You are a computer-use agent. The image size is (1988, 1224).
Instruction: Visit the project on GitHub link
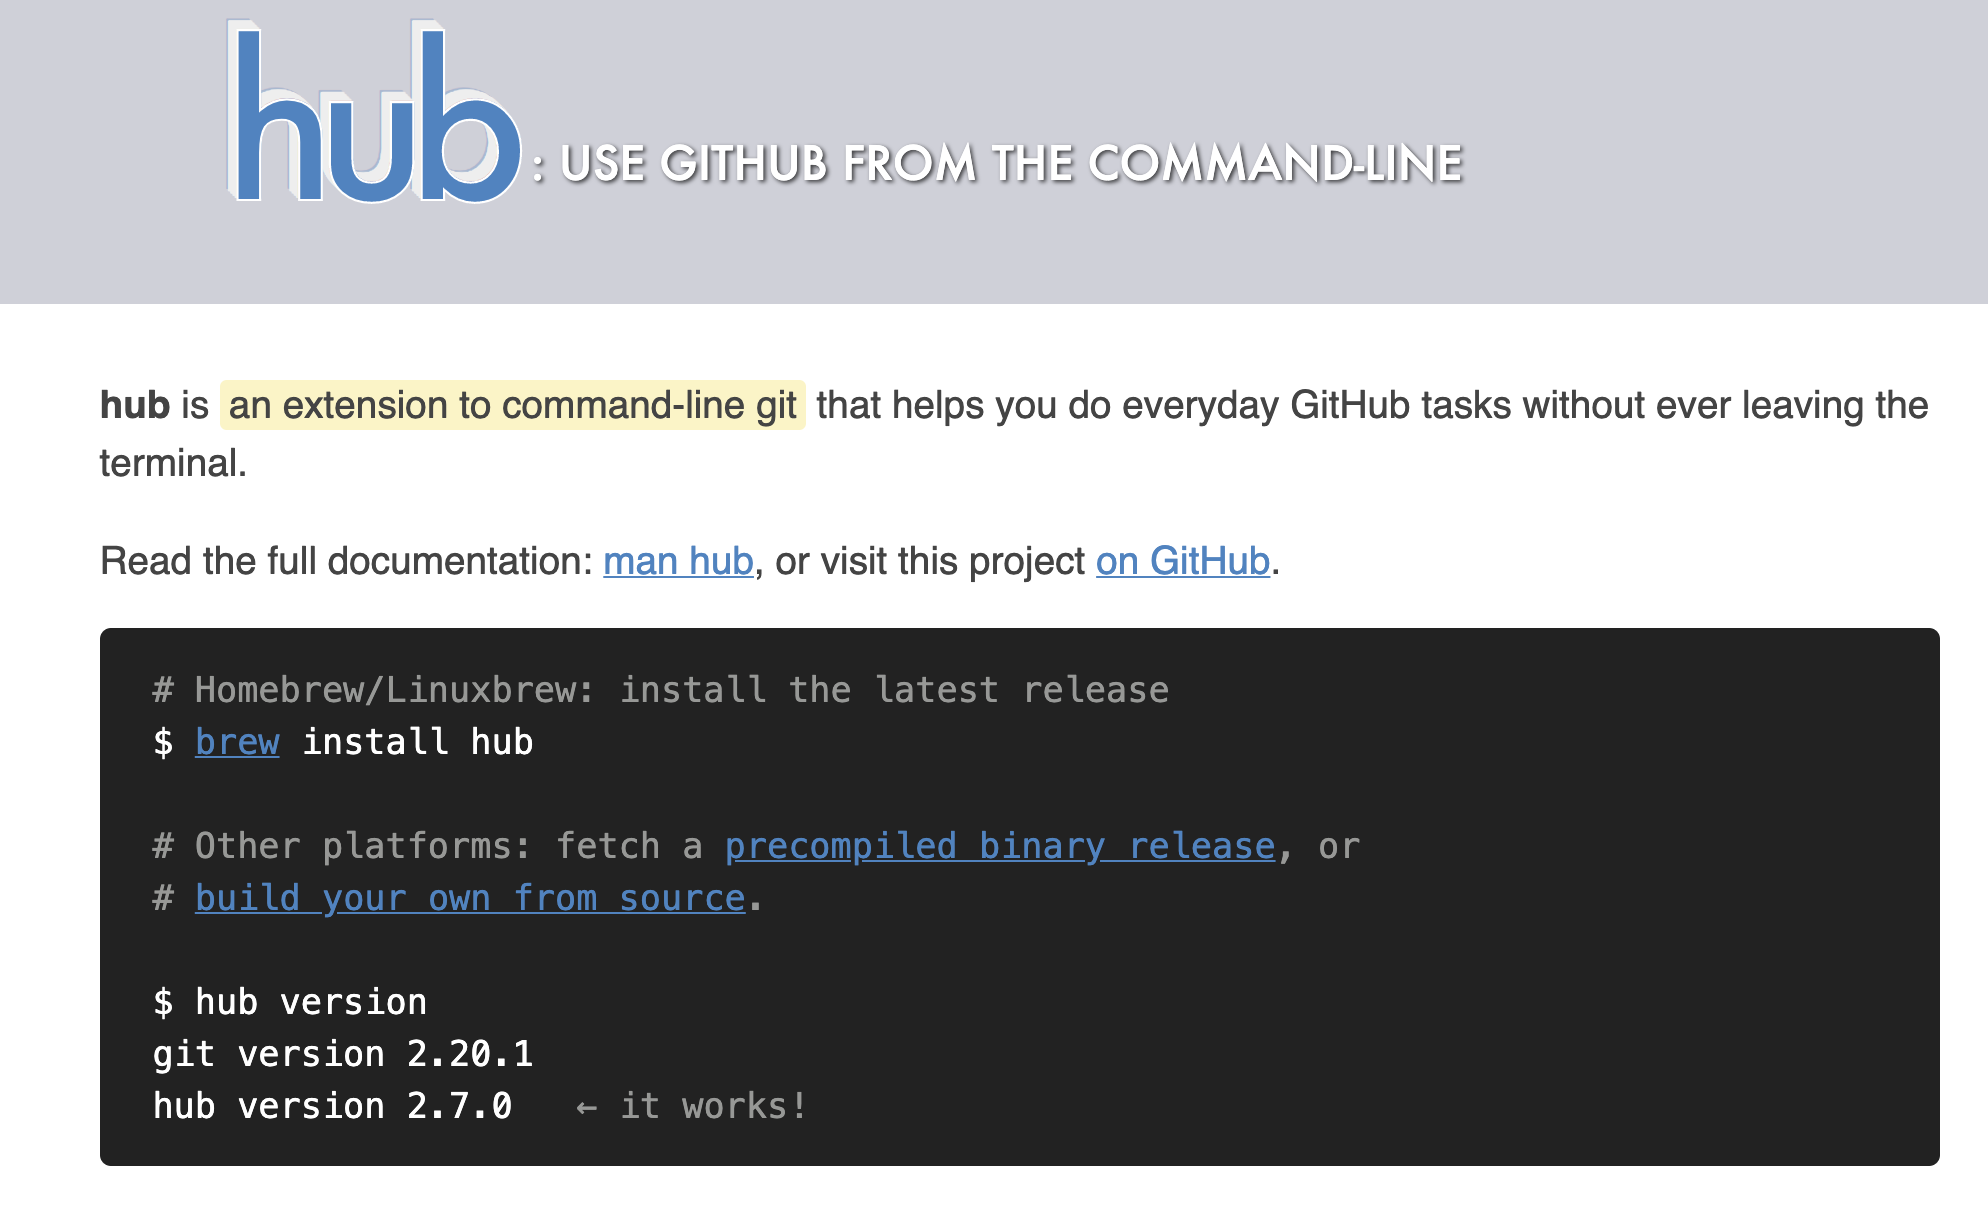[x=1183, y=561]
